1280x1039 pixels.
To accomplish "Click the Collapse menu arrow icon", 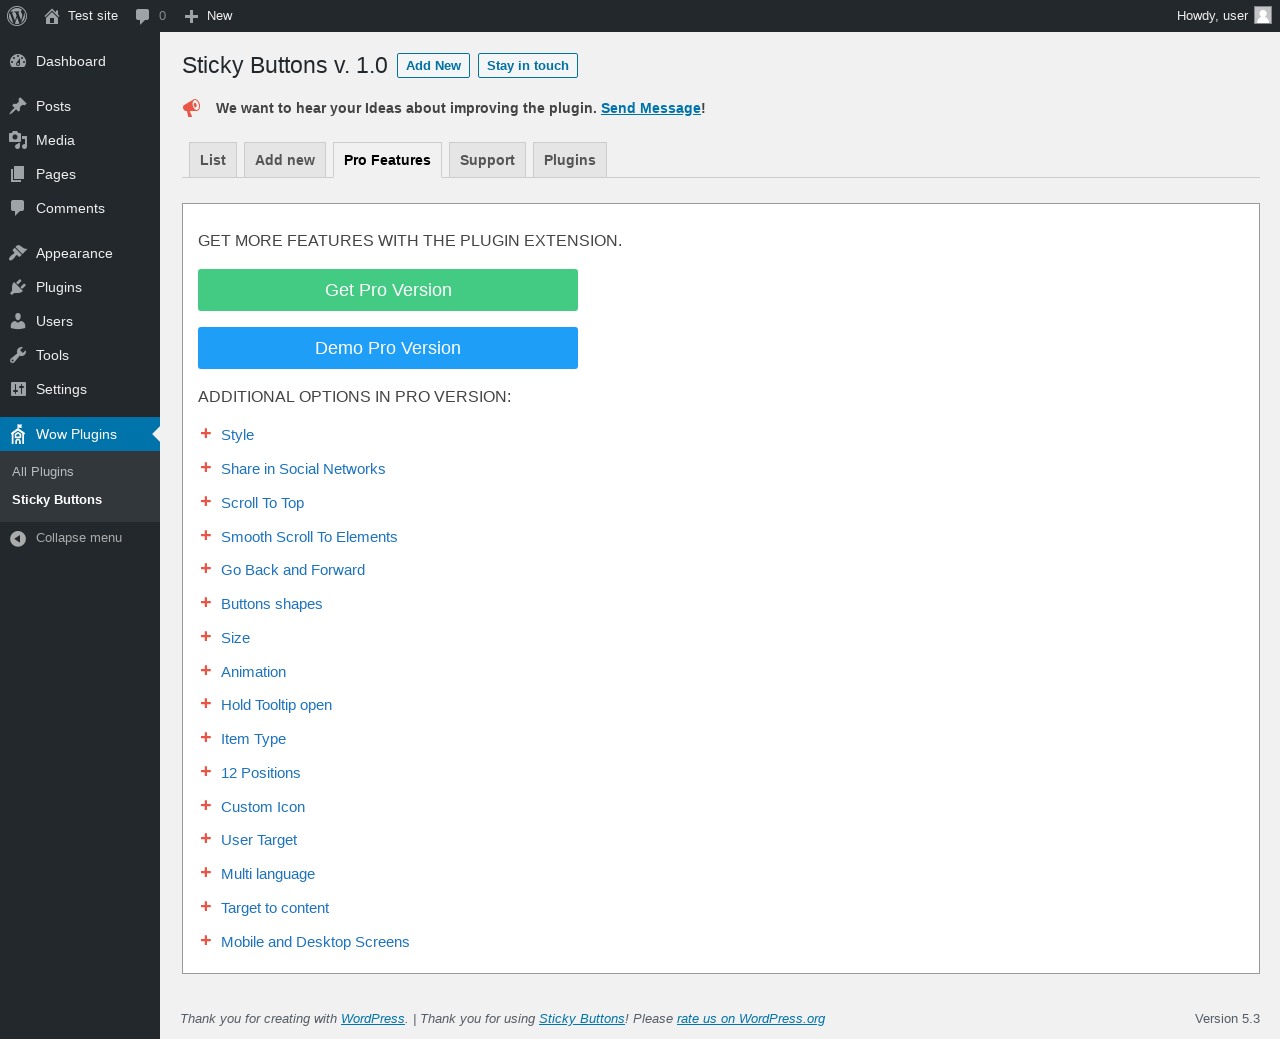I will [18, 539].
